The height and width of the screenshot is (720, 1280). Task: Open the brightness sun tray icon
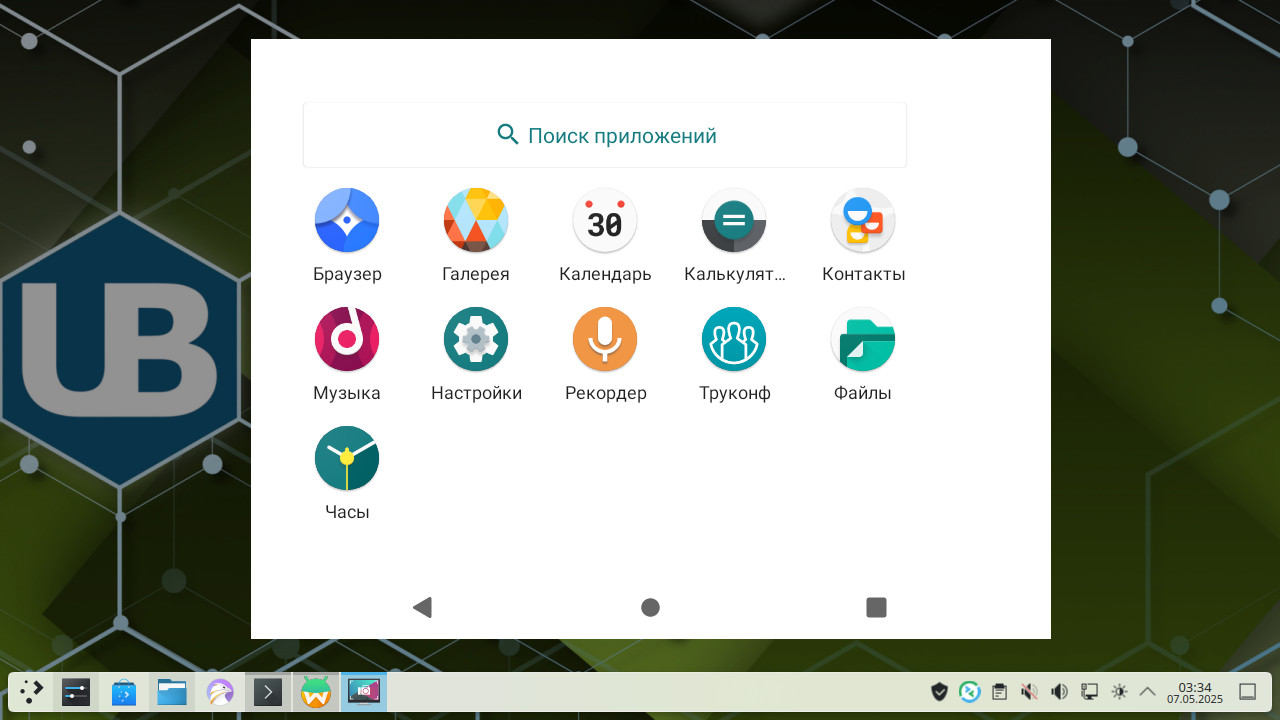pyautogui.click(x=1119, y=691)
